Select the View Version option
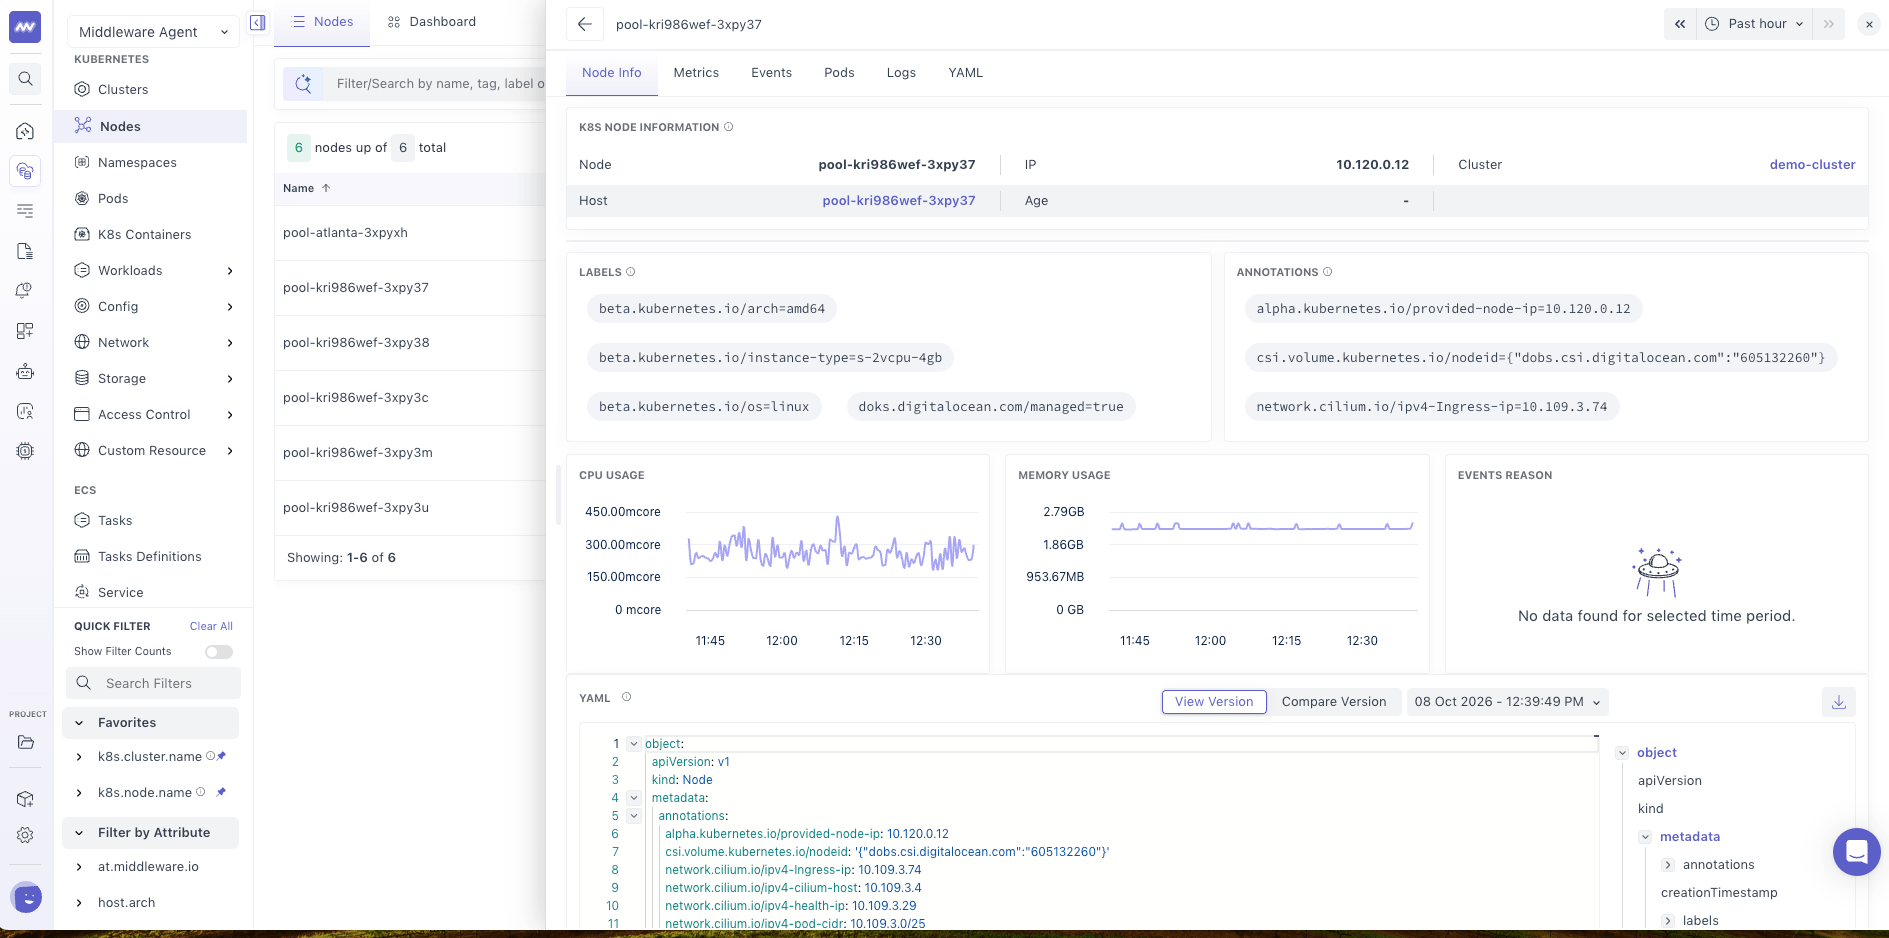1889x938 pixels. 1214,702
